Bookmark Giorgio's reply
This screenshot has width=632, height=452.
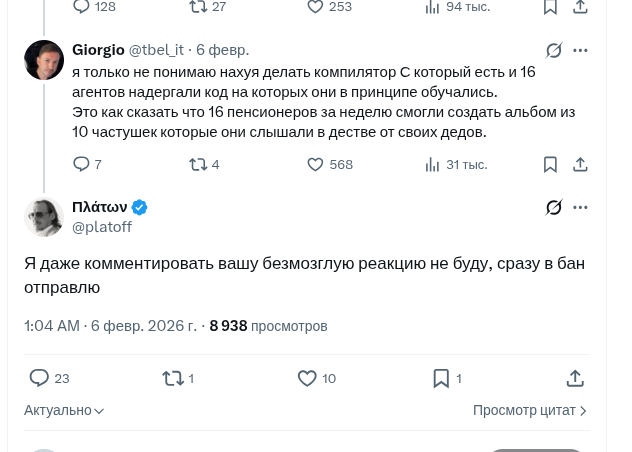(x=550, y=164)
